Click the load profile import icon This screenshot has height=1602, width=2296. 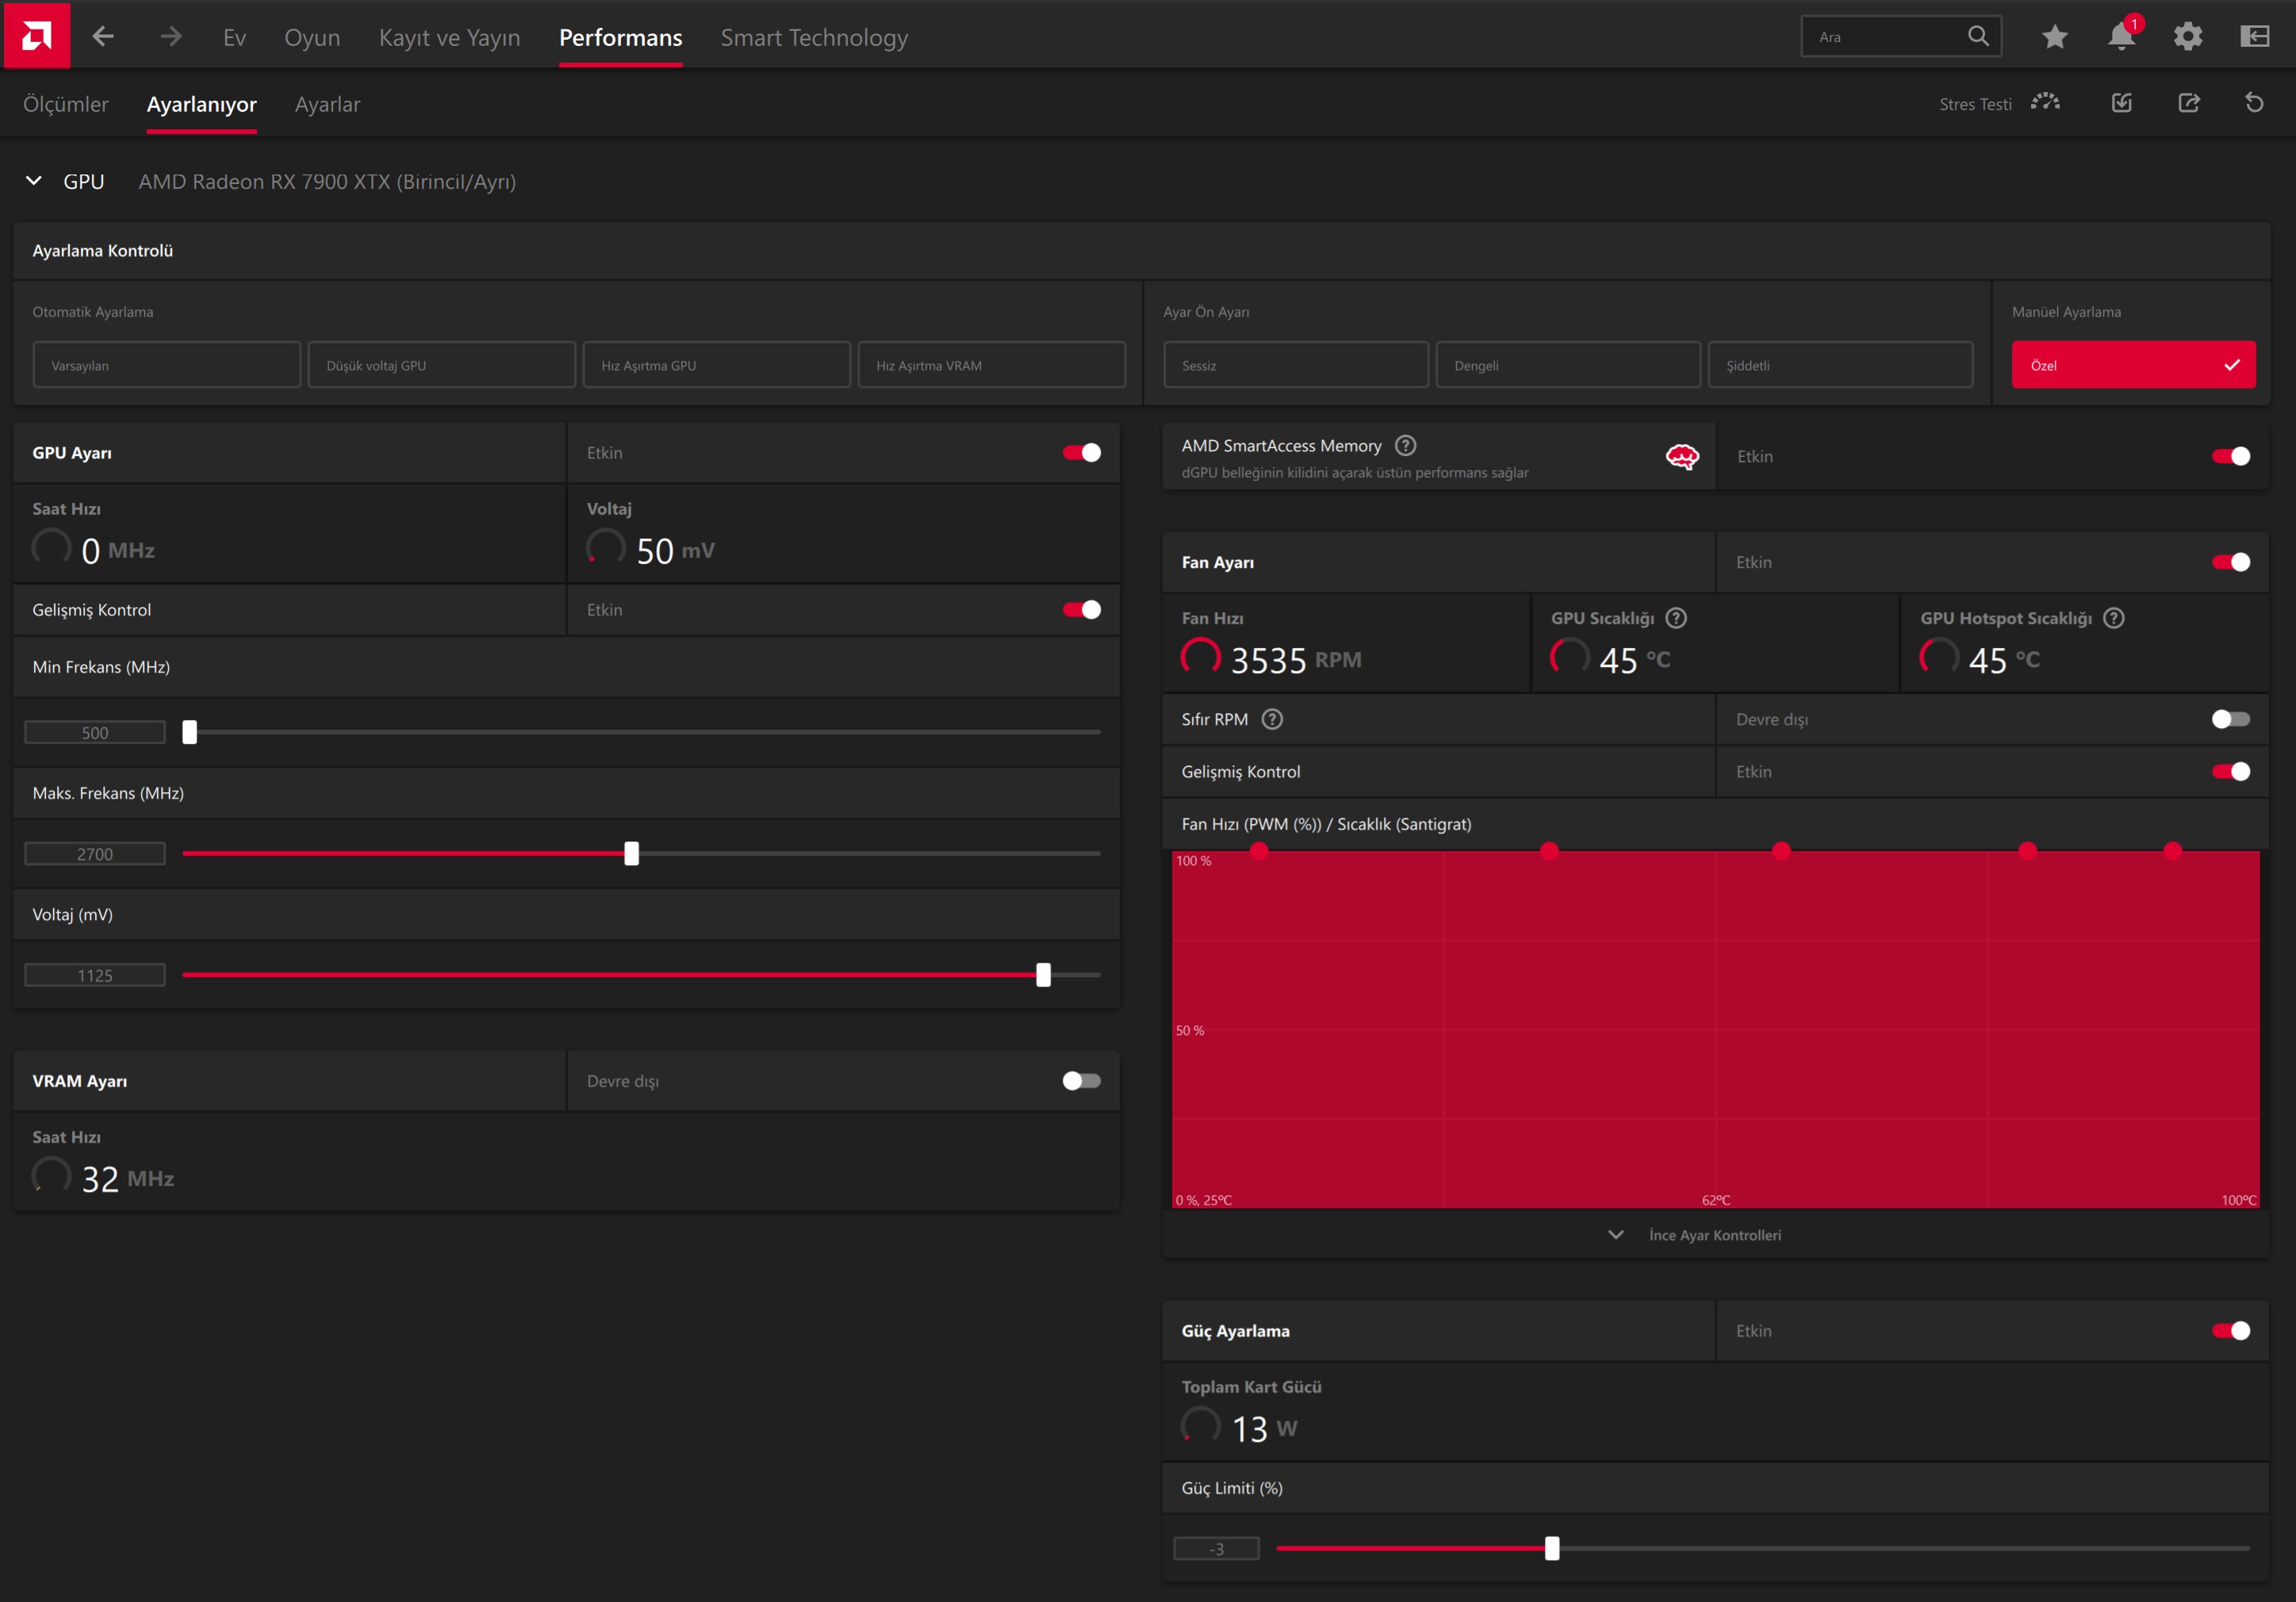[x=2121, y=102]
